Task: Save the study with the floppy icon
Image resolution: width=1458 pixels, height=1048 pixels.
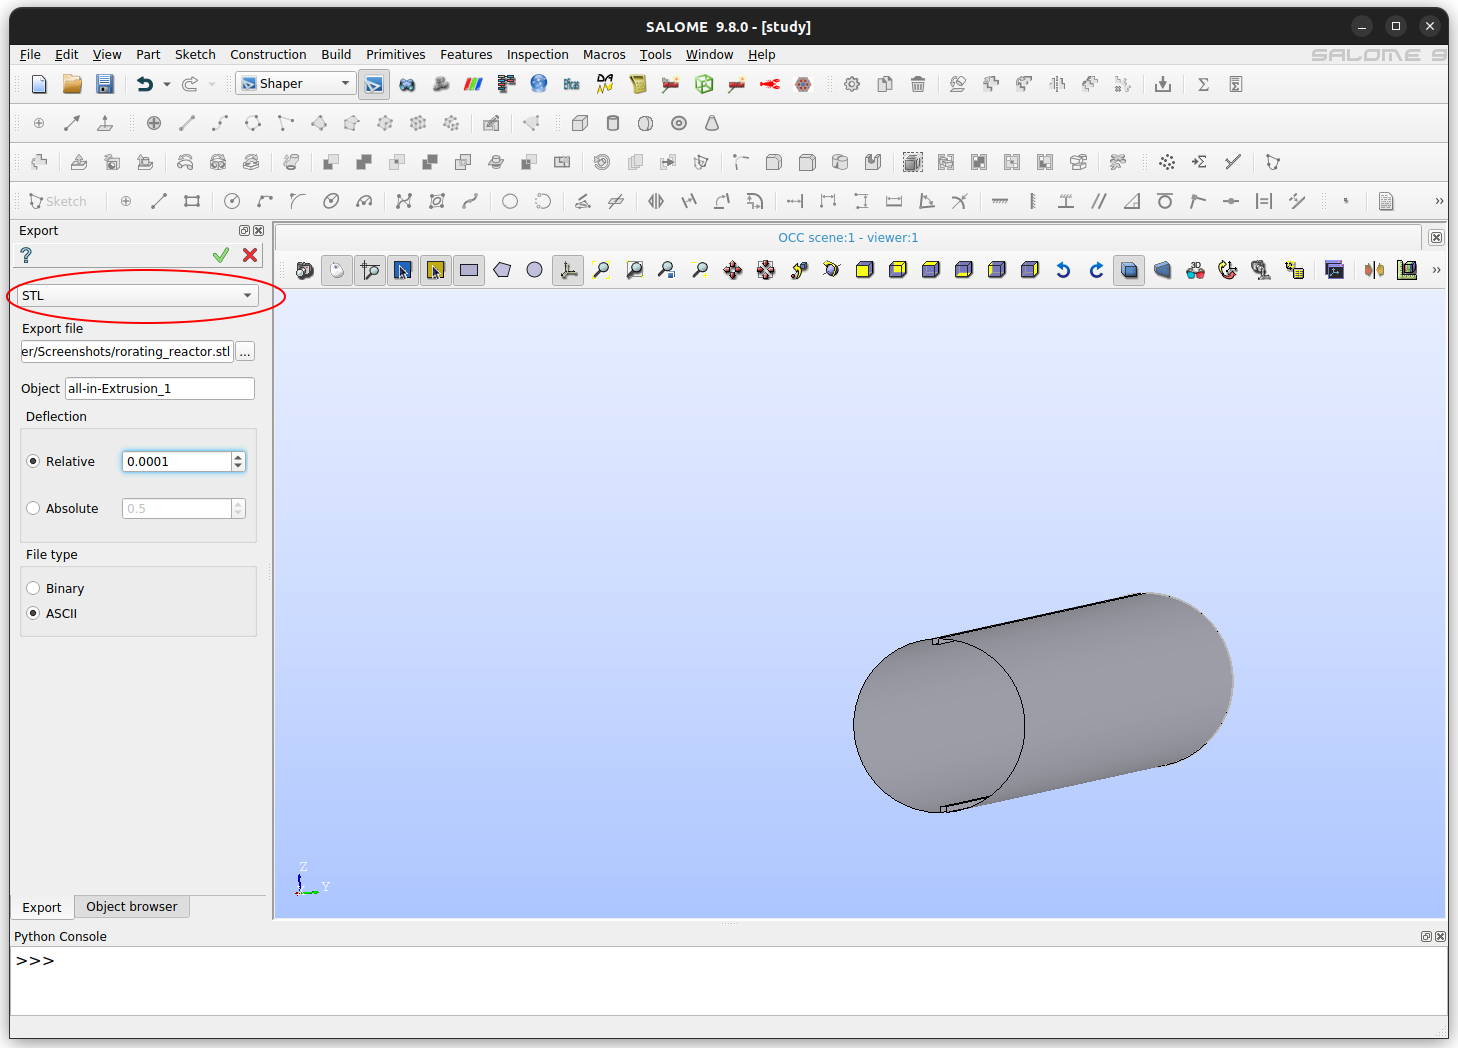Action: 105,84
